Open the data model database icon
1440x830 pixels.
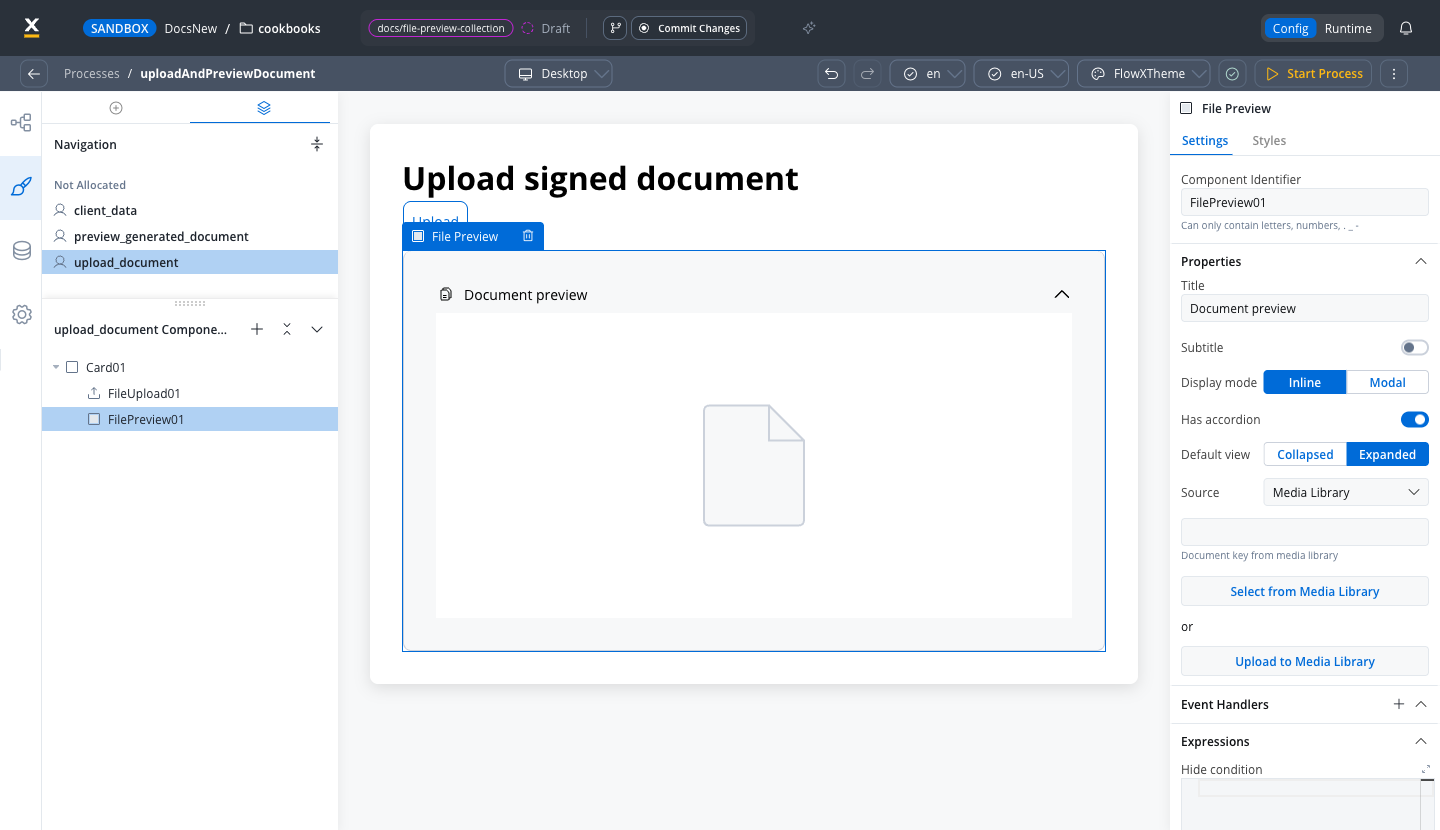point(21,251)
